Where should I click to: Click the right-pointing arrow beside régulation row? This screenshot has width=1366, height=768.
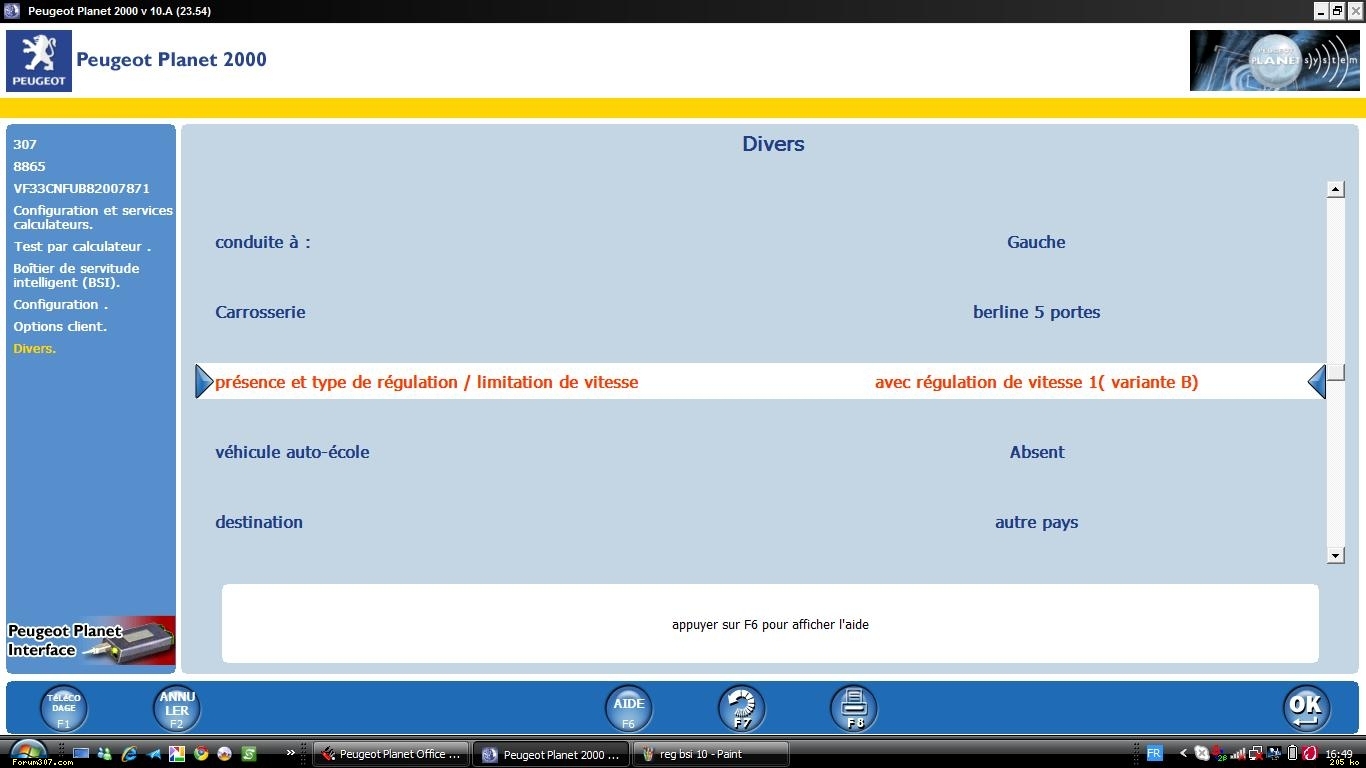pyautogui.click(x=204, y=381)
